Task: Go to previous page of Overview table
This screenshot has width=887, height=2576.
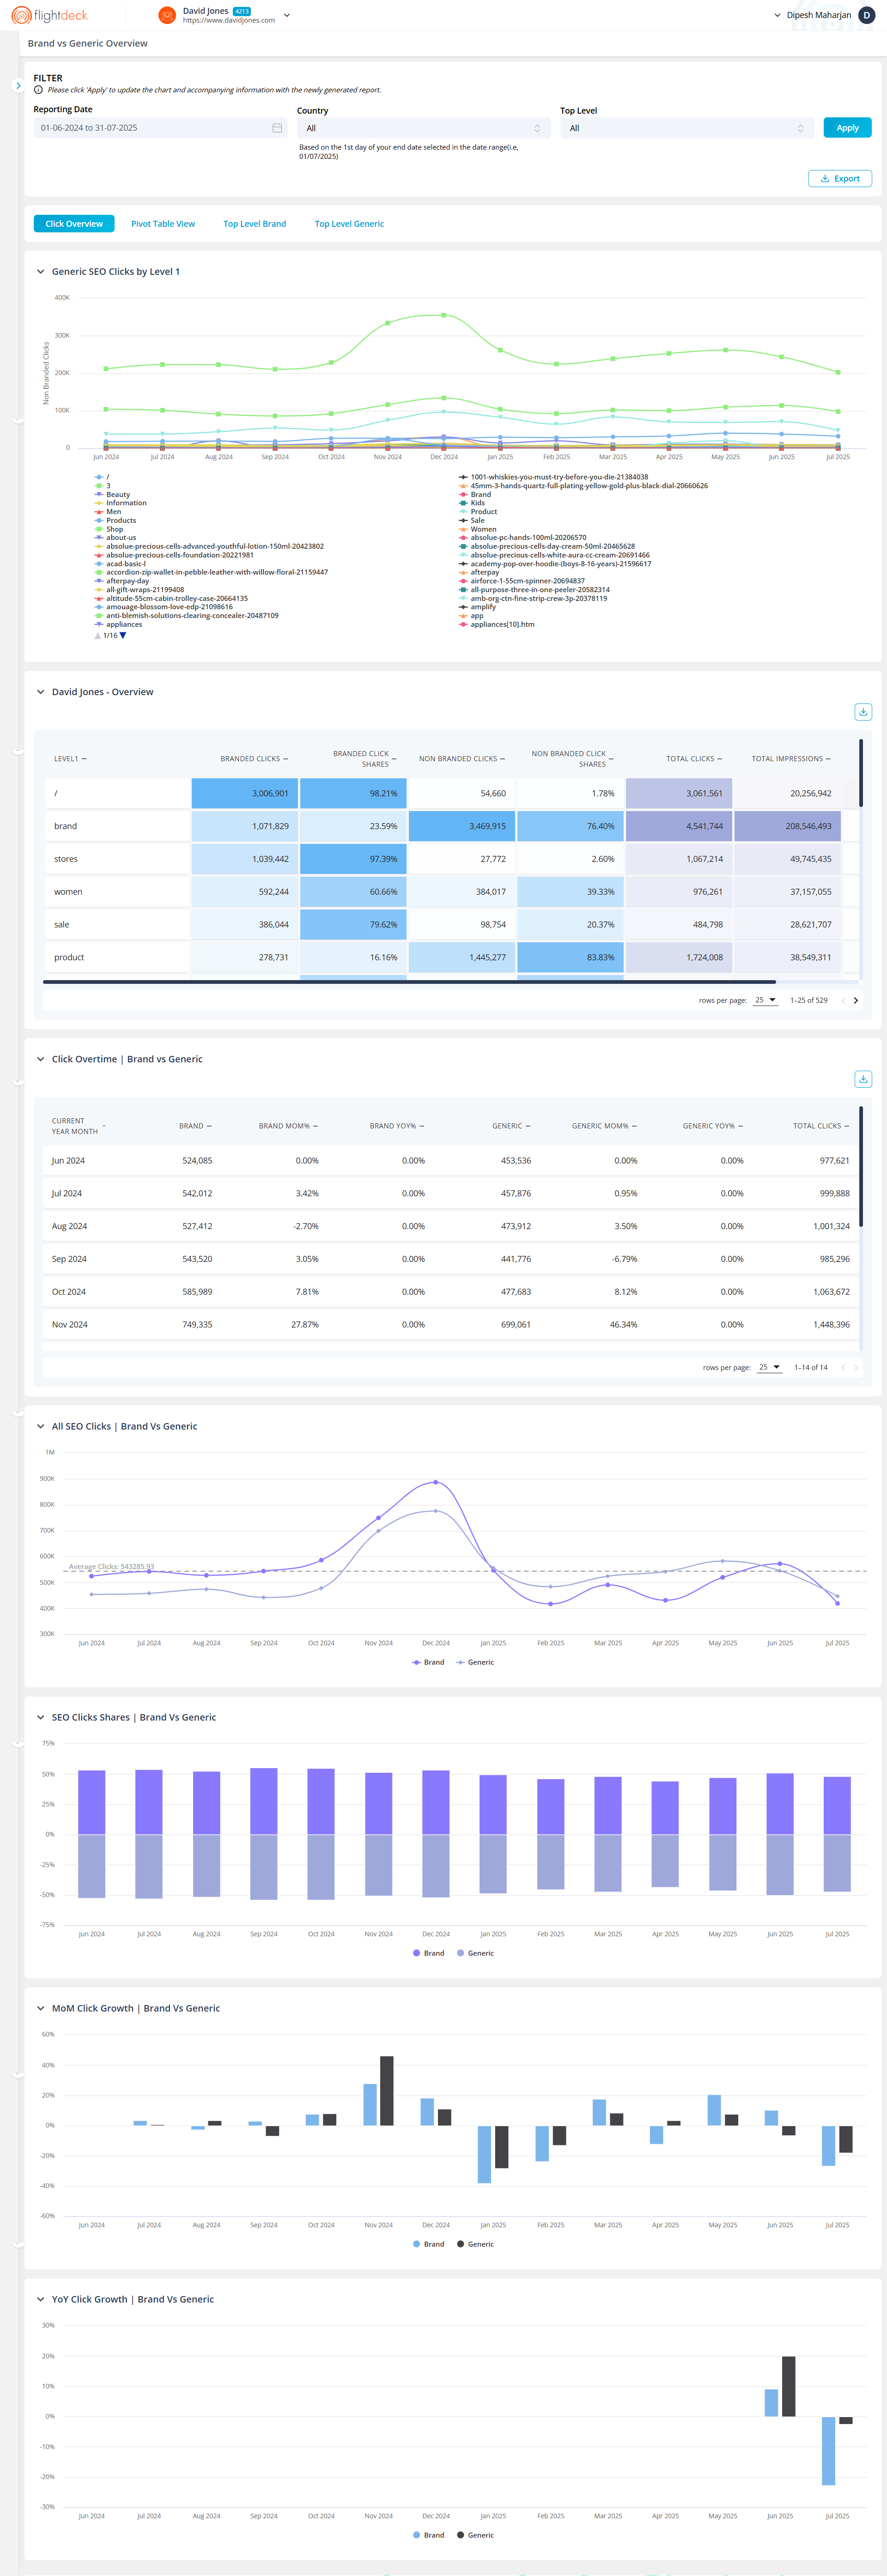Action: [843, 1000]
